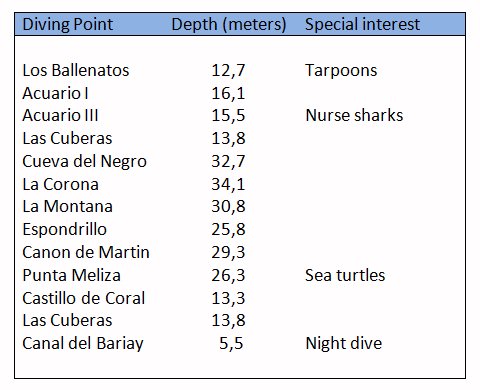Click the Cueva del Negro entry
The image size is (480, 390).
pos(84,162)
